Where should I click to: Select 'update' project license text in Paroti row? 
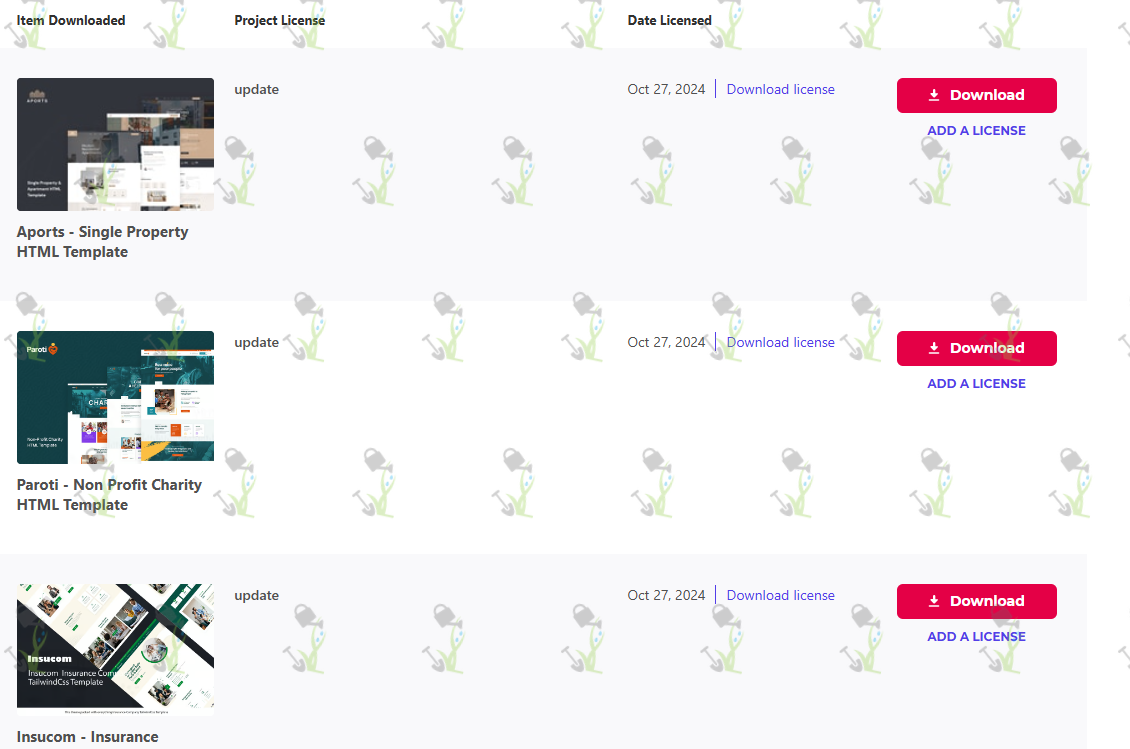(x=257, y=342)
